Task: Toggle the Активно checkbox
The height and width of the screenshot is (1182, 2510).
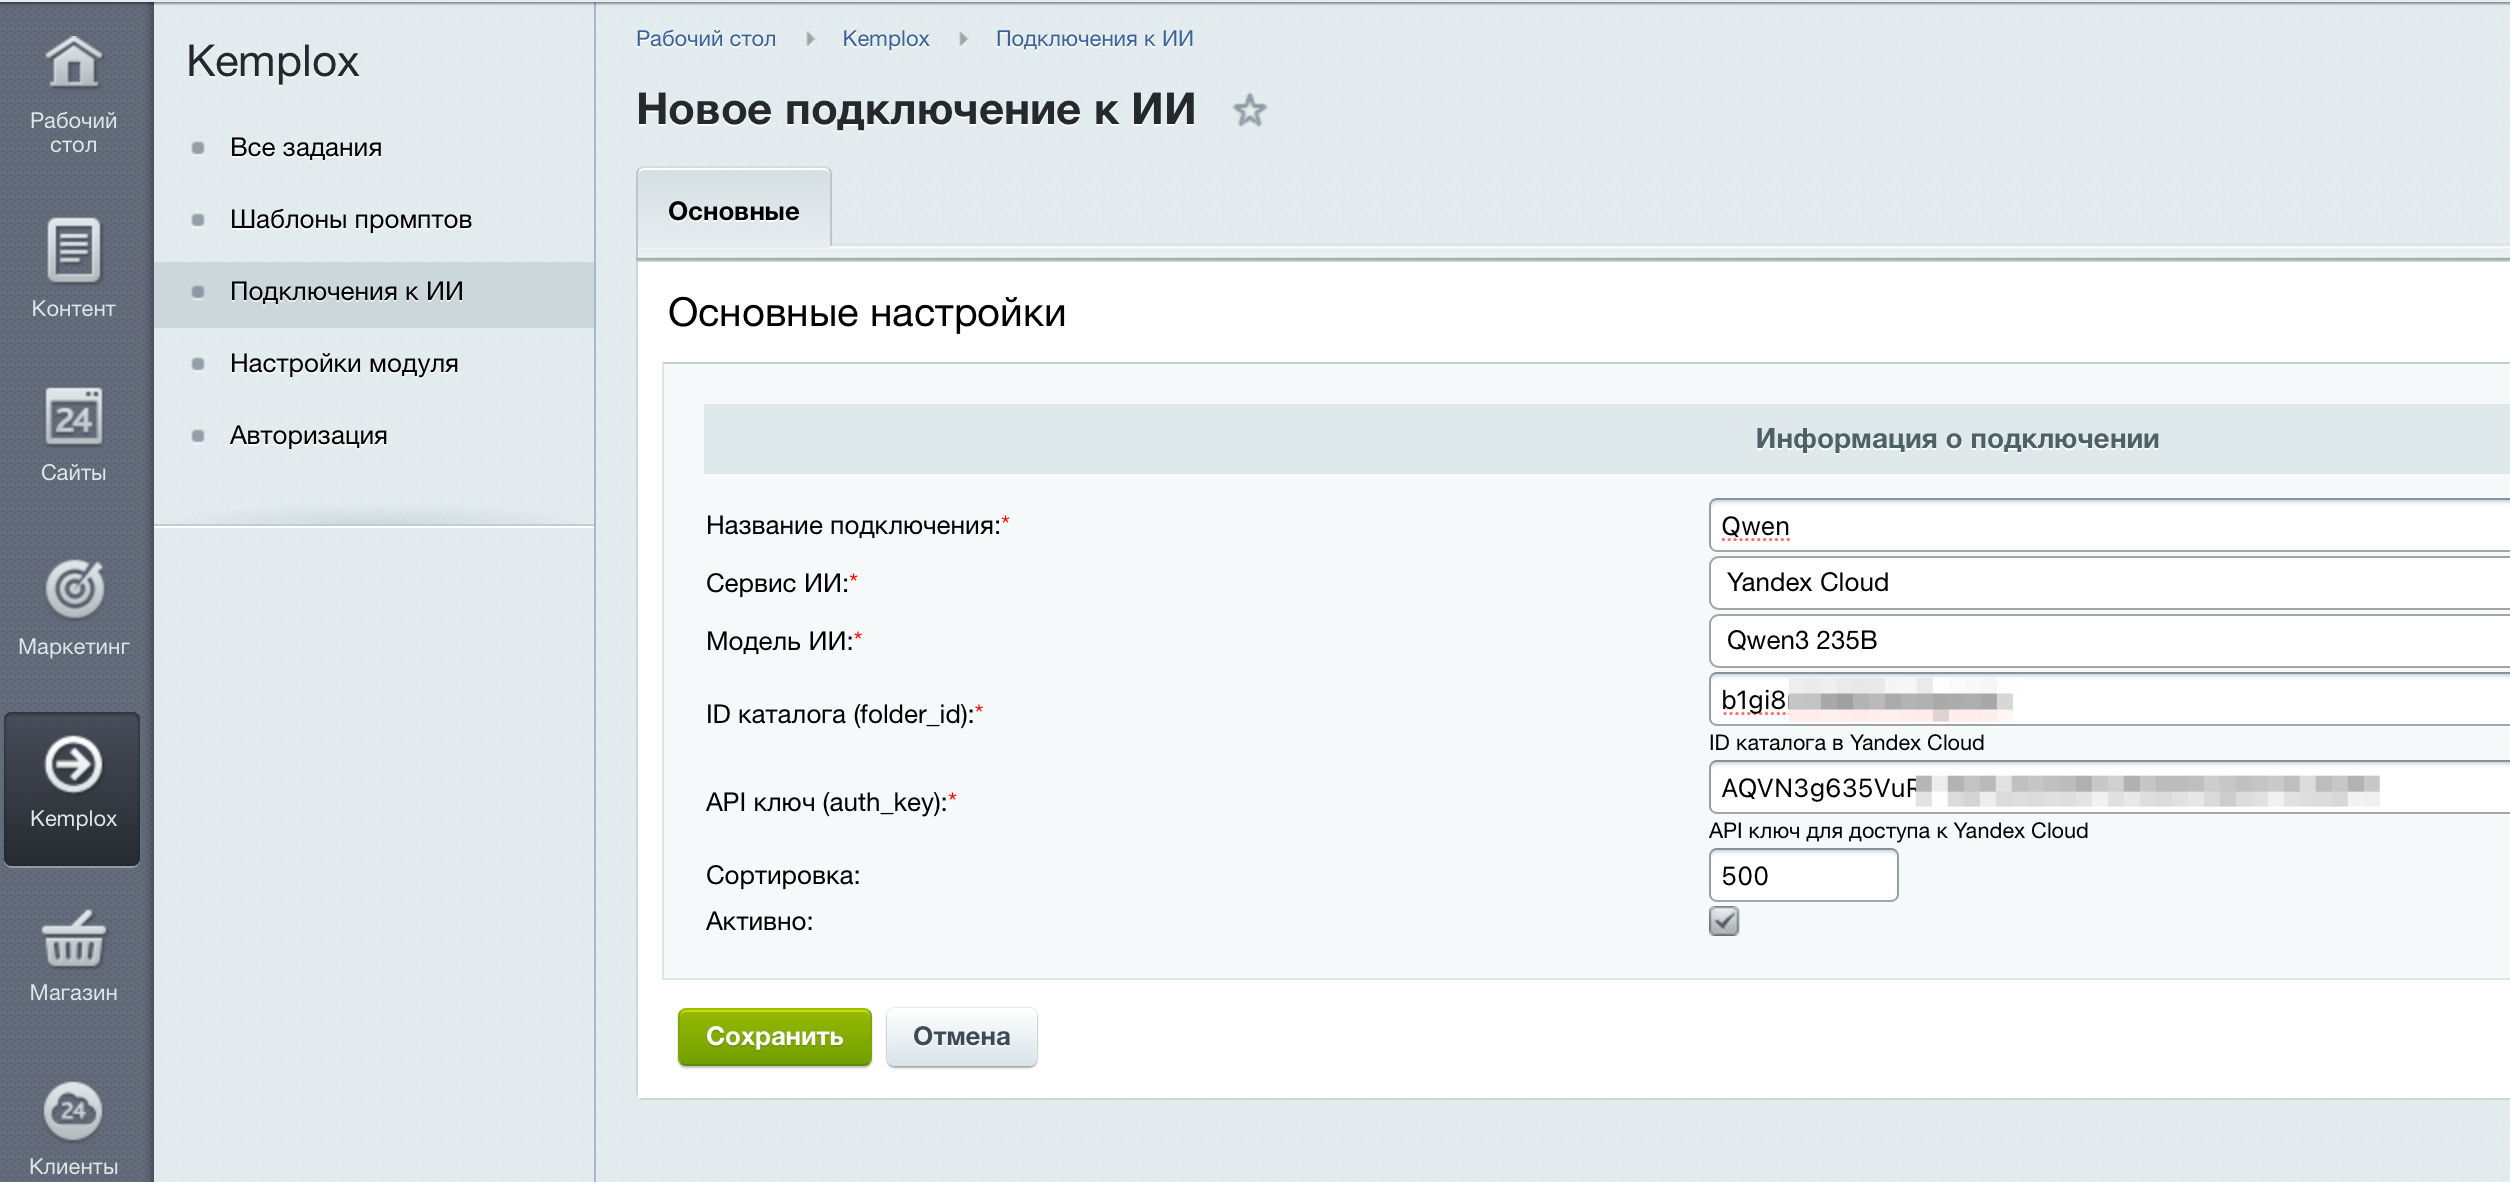Action: pos(1724,921)
